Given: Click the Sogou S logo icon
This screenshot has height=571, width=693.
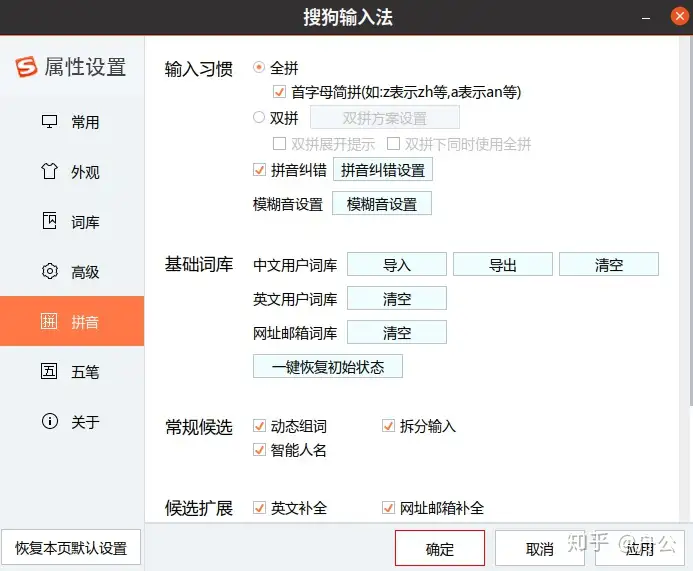Looking at the screenshot, I should (x=26, y=67).
